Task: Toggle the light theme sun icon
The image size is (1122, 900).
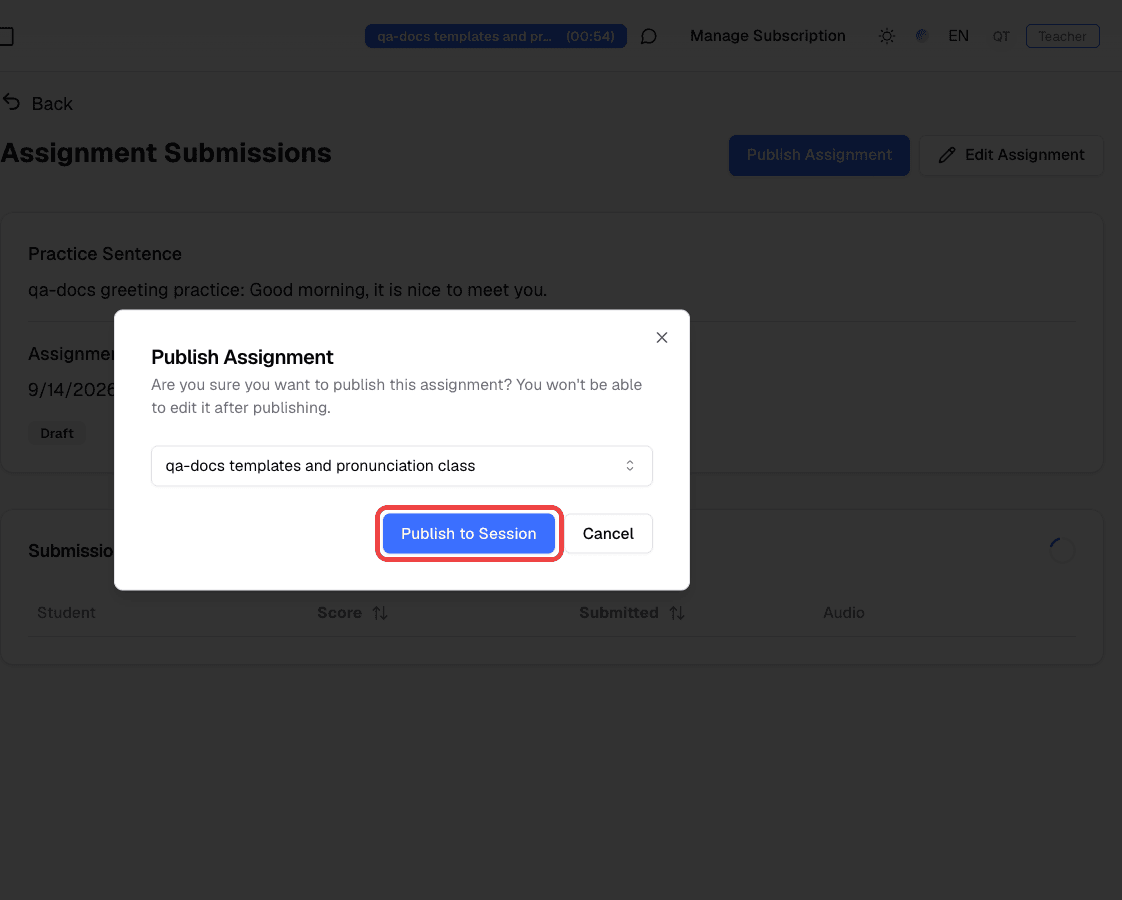Action: (x=887, y=36)
